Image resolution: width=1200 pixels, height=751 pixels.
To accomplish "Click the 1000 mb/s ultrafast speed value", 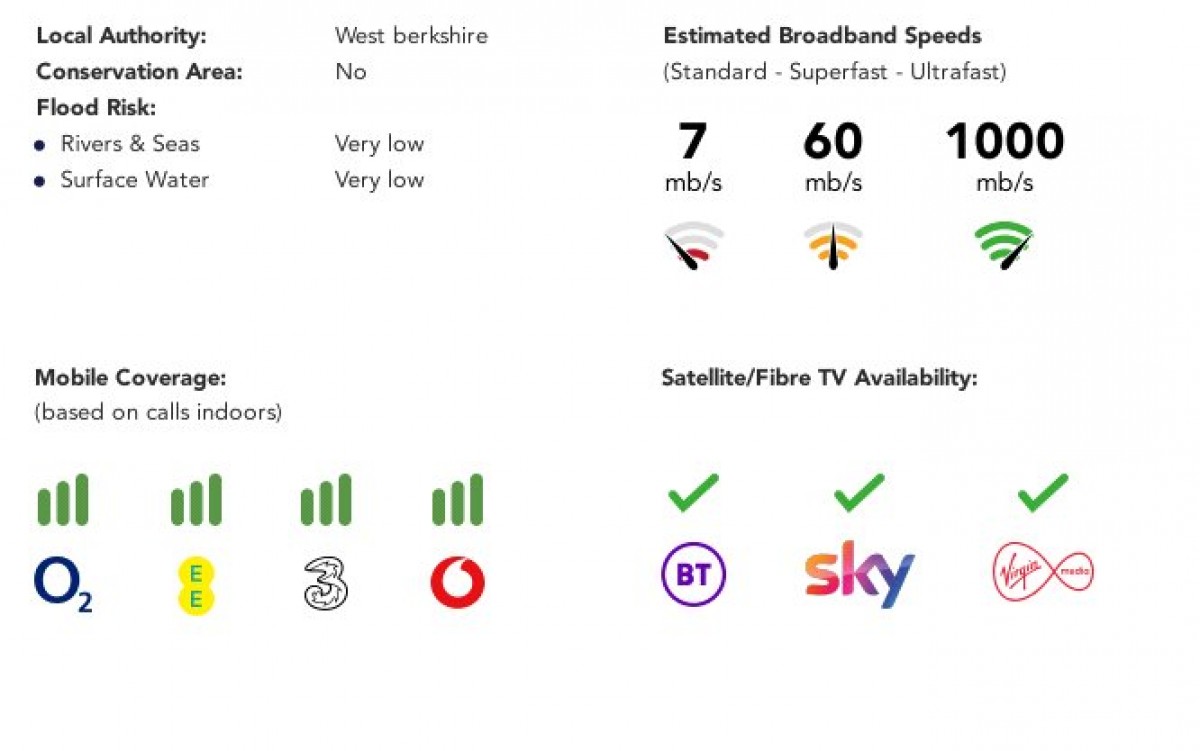I will coord(1004,142).
